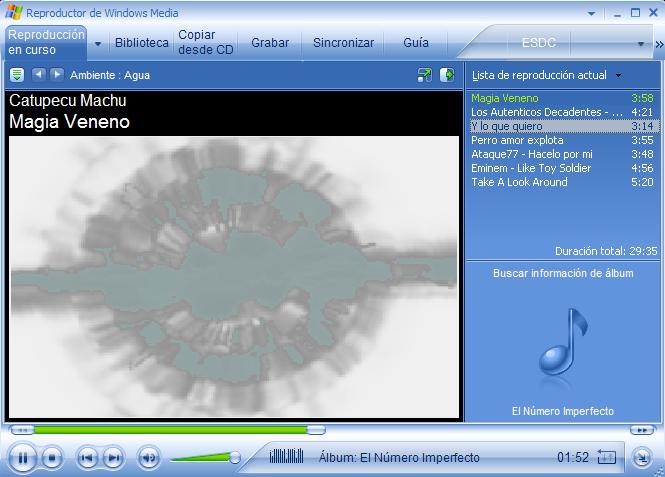Click the Windows Media Player logo icon
The image size is (665, 477).
14,13
